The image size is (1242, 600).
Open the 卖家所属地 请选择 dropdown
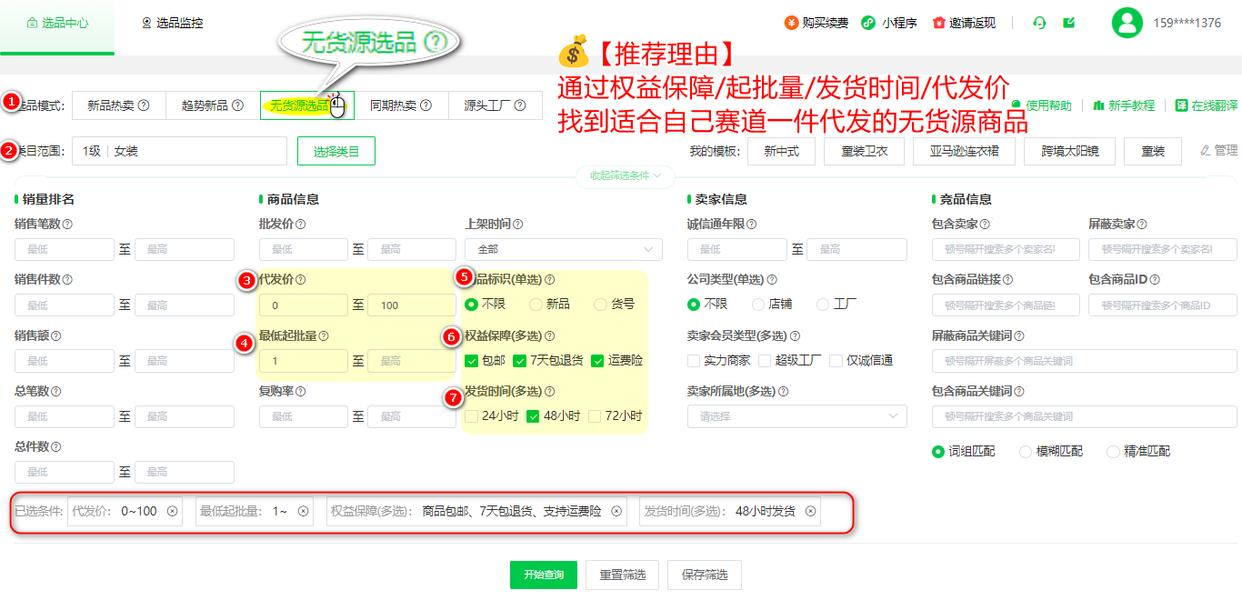tap(797, 416)
